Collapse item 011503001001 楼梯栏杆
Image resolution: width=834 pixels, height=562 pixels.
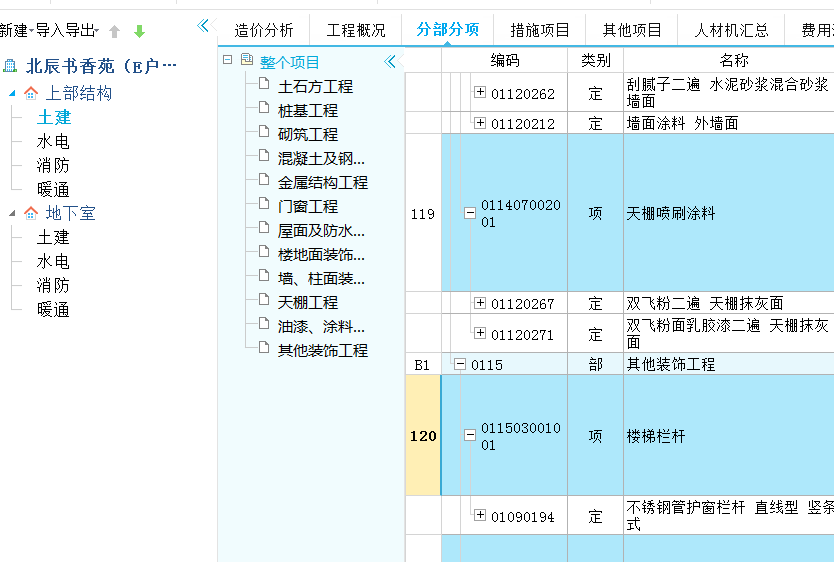(x=470, y=435)
